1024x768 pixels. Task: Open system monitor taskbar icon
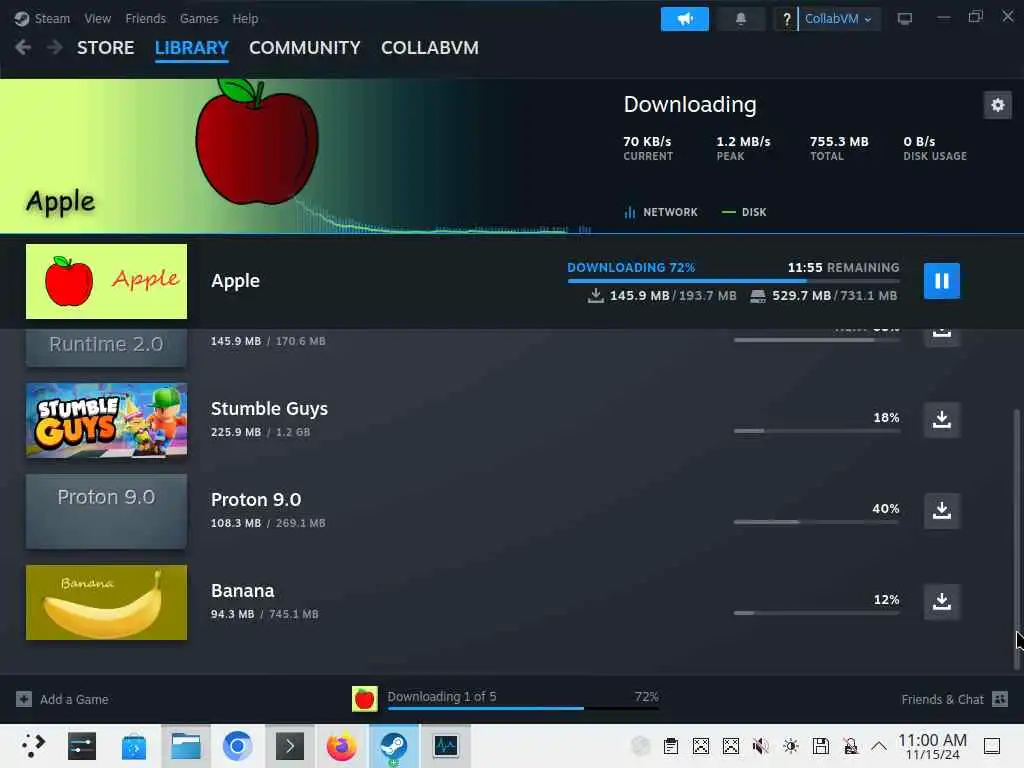coord(445,745)
